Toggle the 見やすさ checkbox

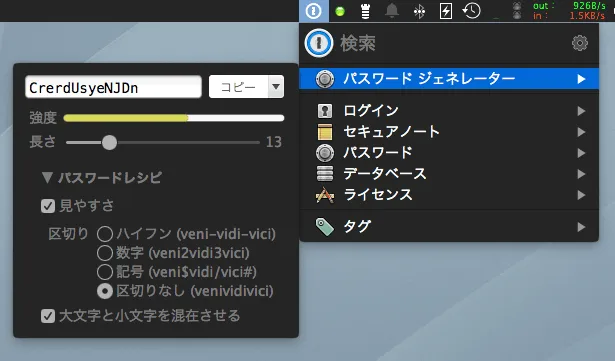click(x=48, y=206)
